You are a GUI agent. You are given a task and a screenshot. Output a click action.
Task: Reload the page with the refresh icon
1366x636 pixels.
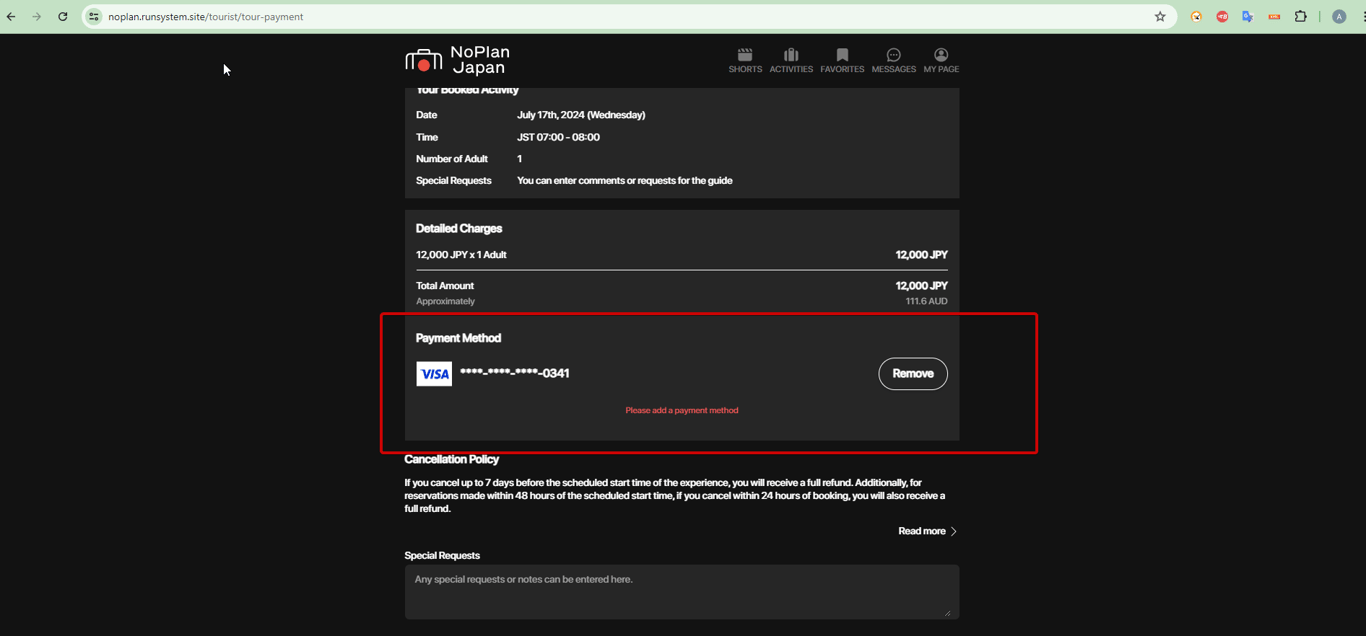tap(63, 17)
